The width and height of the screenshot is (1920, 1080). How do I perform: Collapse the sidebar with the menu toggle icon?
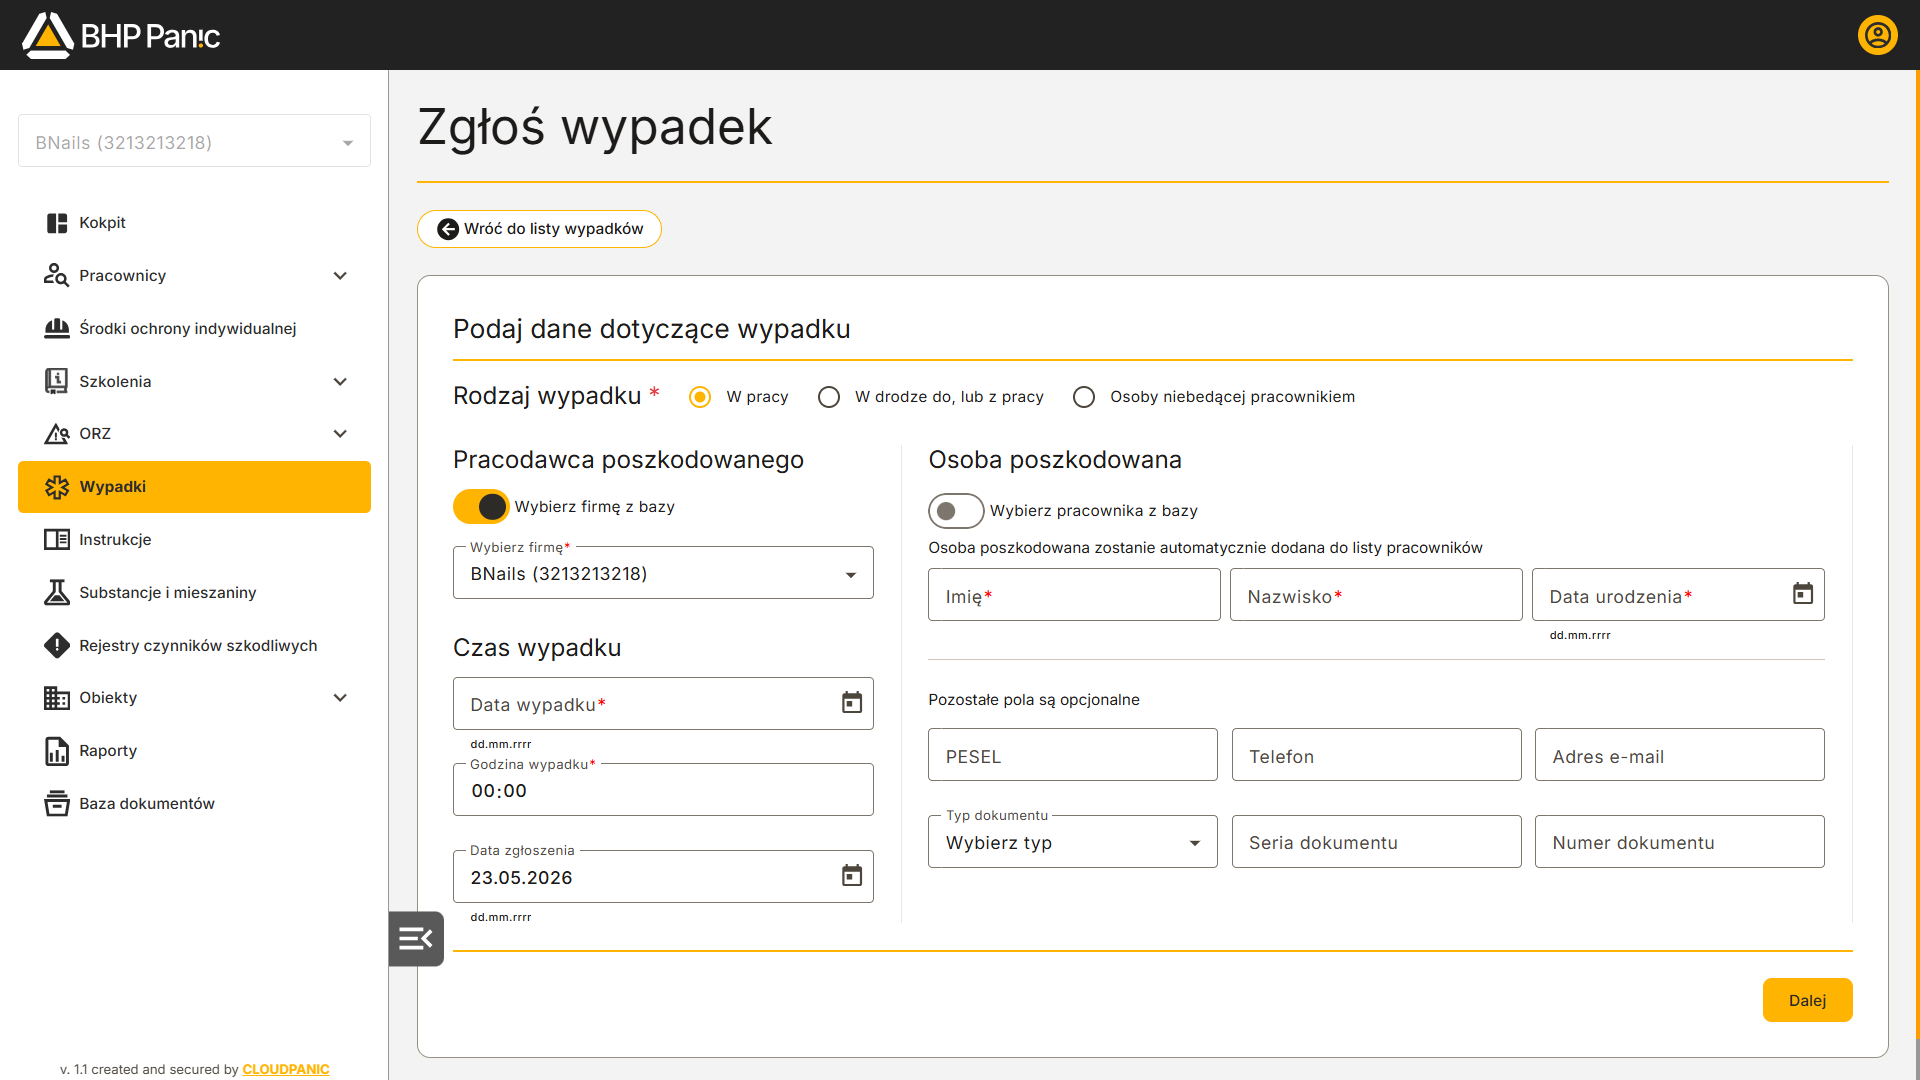pos(416,938)
